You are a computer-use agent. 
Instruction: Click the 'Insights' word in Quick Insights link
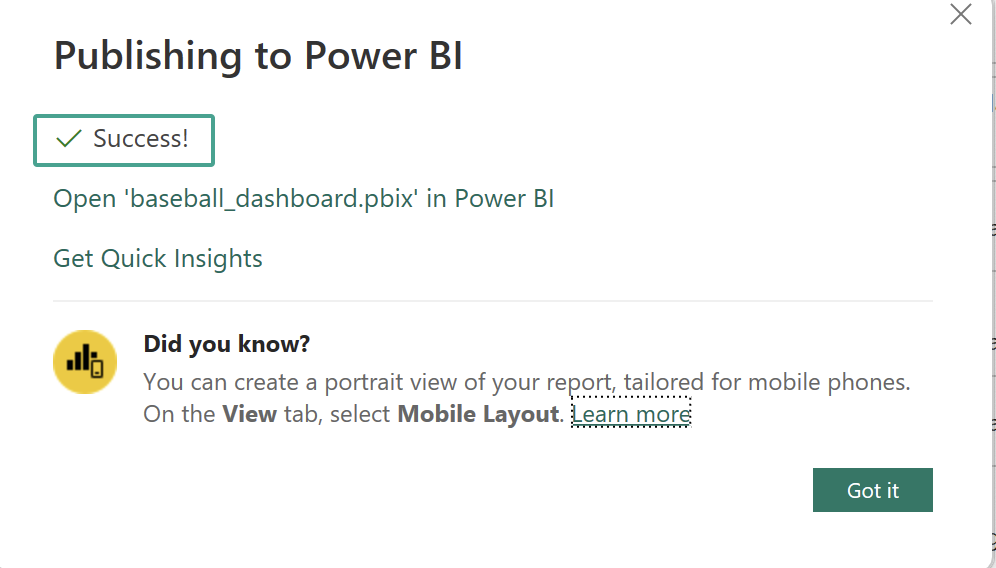pos(218,259)
